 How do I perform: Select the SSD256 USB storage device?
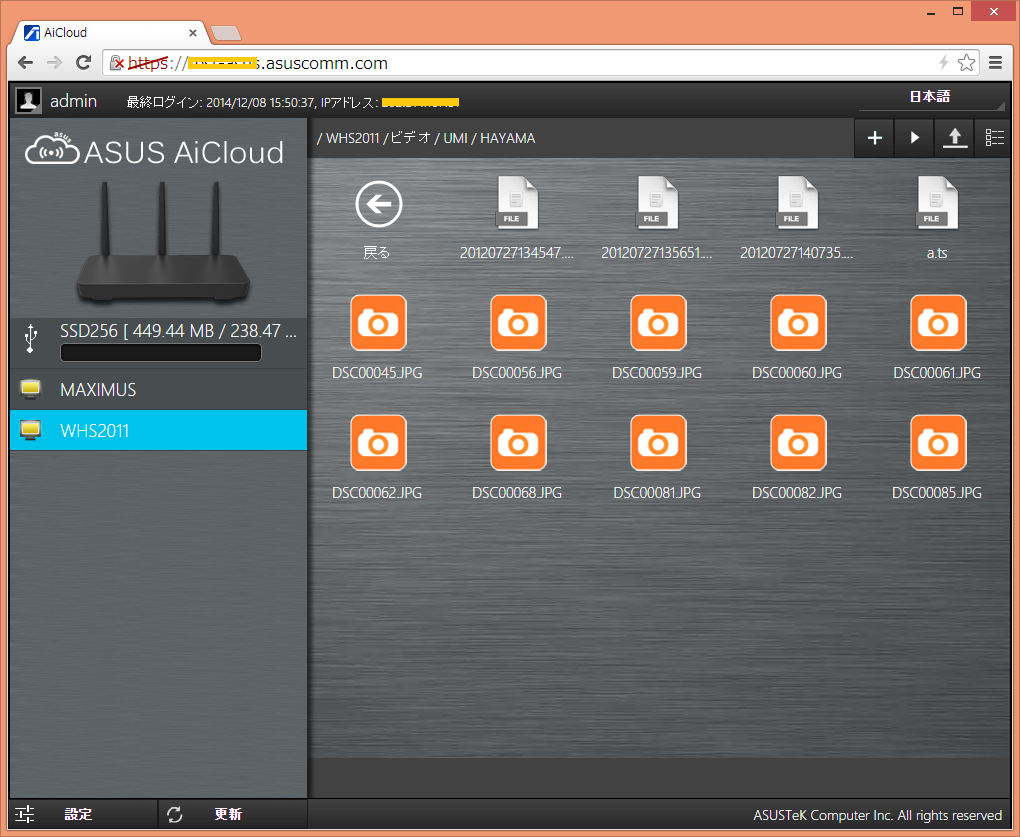click(159, 341)
